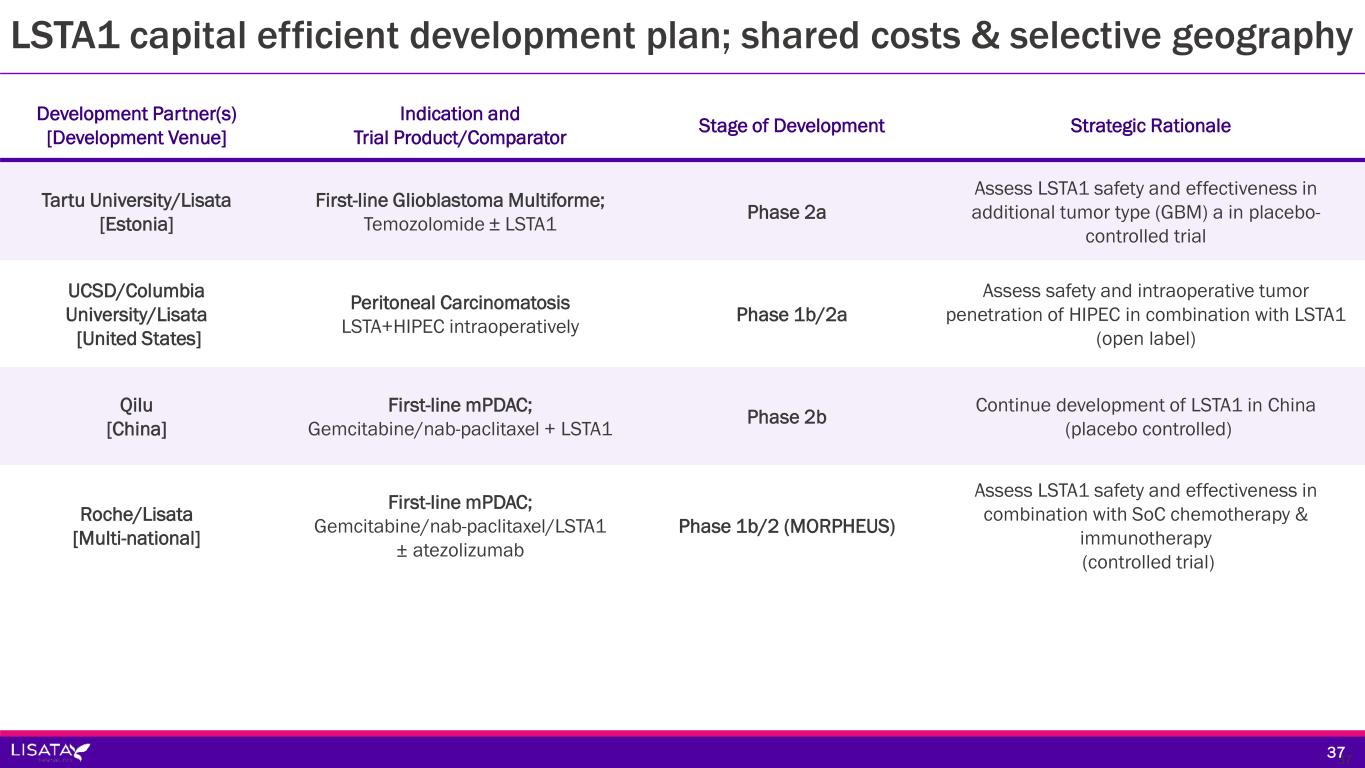Select the Phase 2b stage cell
Viewport: 1365px width, 768px height.
pyautogui.click(x=786, y=417)
